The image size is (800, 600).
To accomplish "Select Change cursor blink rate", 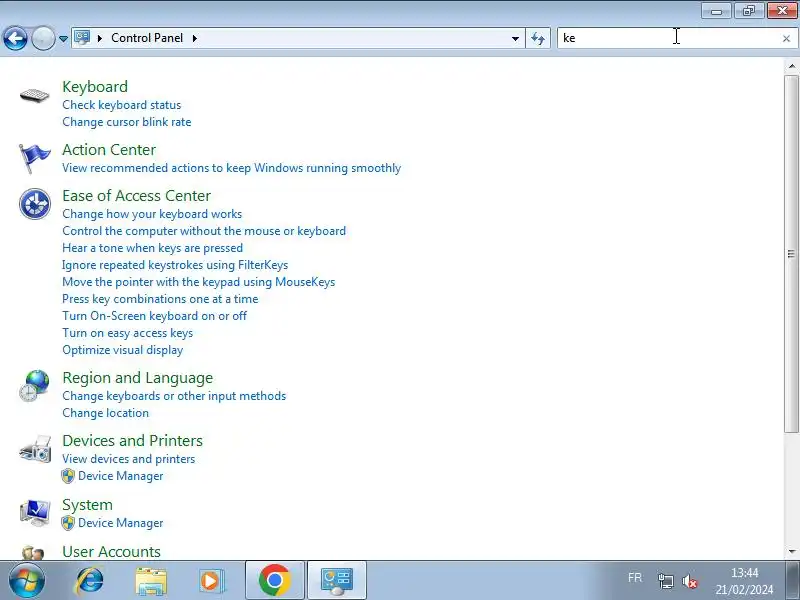I will pyautogui.click(x=127, y=122).
